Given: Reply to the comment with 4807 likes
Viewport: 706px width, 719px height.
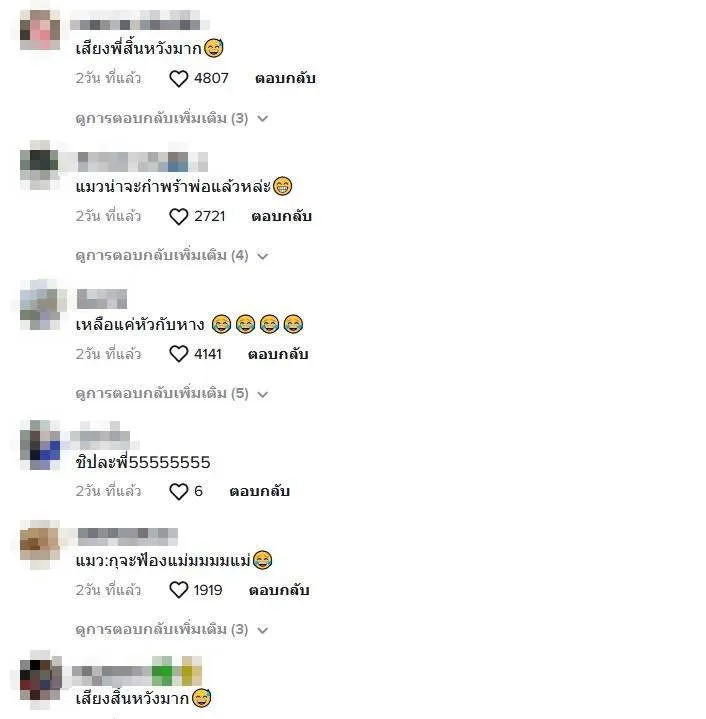Looking at the screenshot, I should coord(285,78).
